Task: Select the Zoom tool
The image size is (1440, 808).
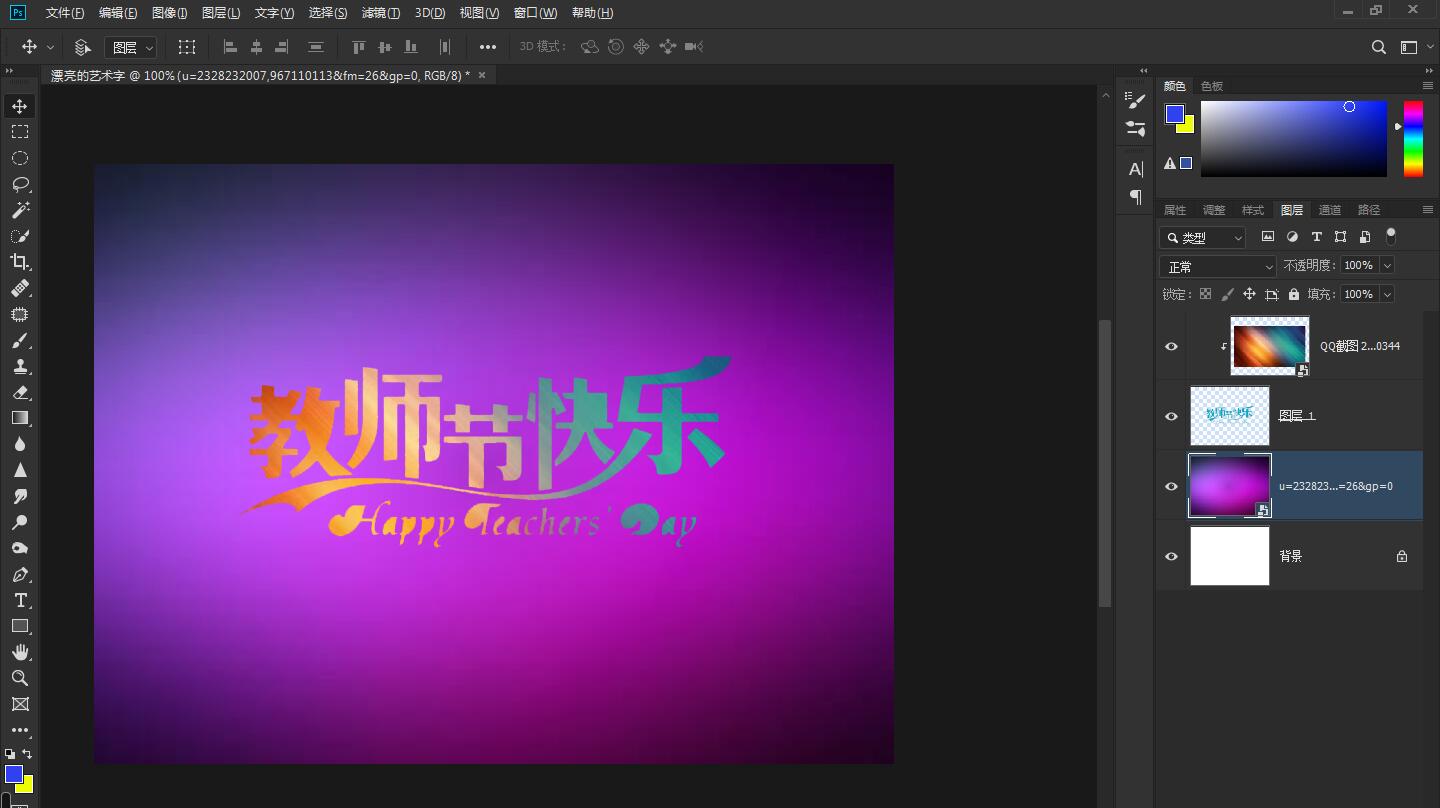Action: (x=19, y=678)
